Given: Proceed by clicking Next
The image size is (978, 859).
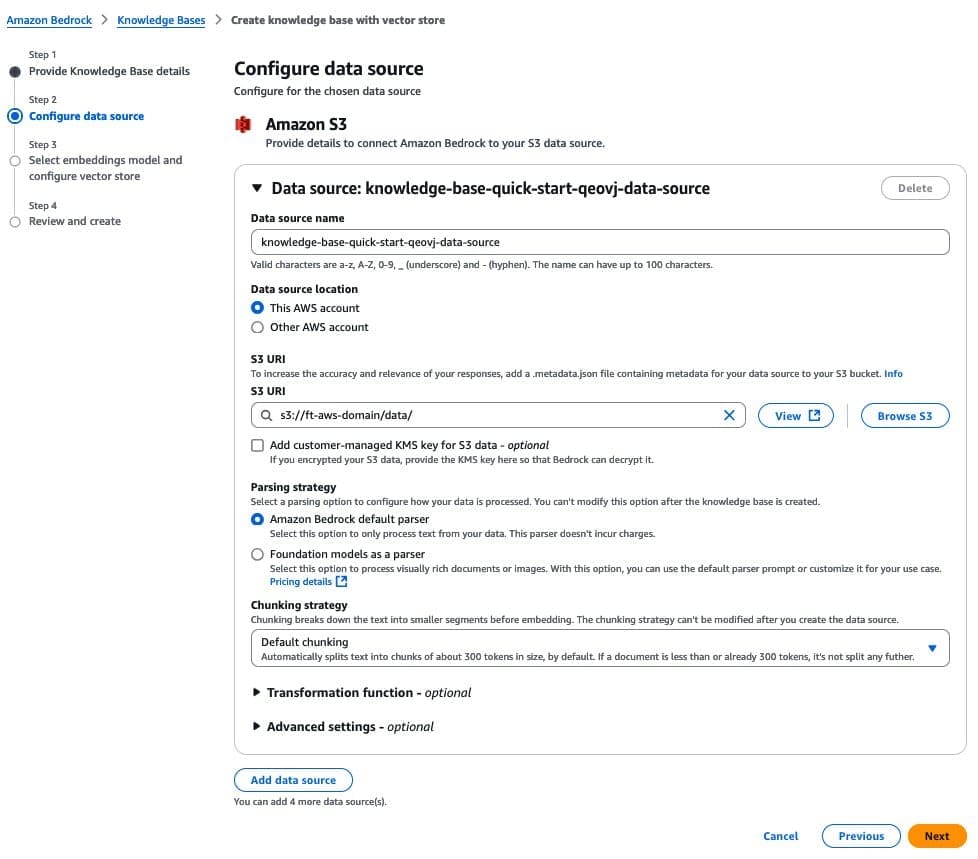Looking at the screenshot, I should coord(936,836).
